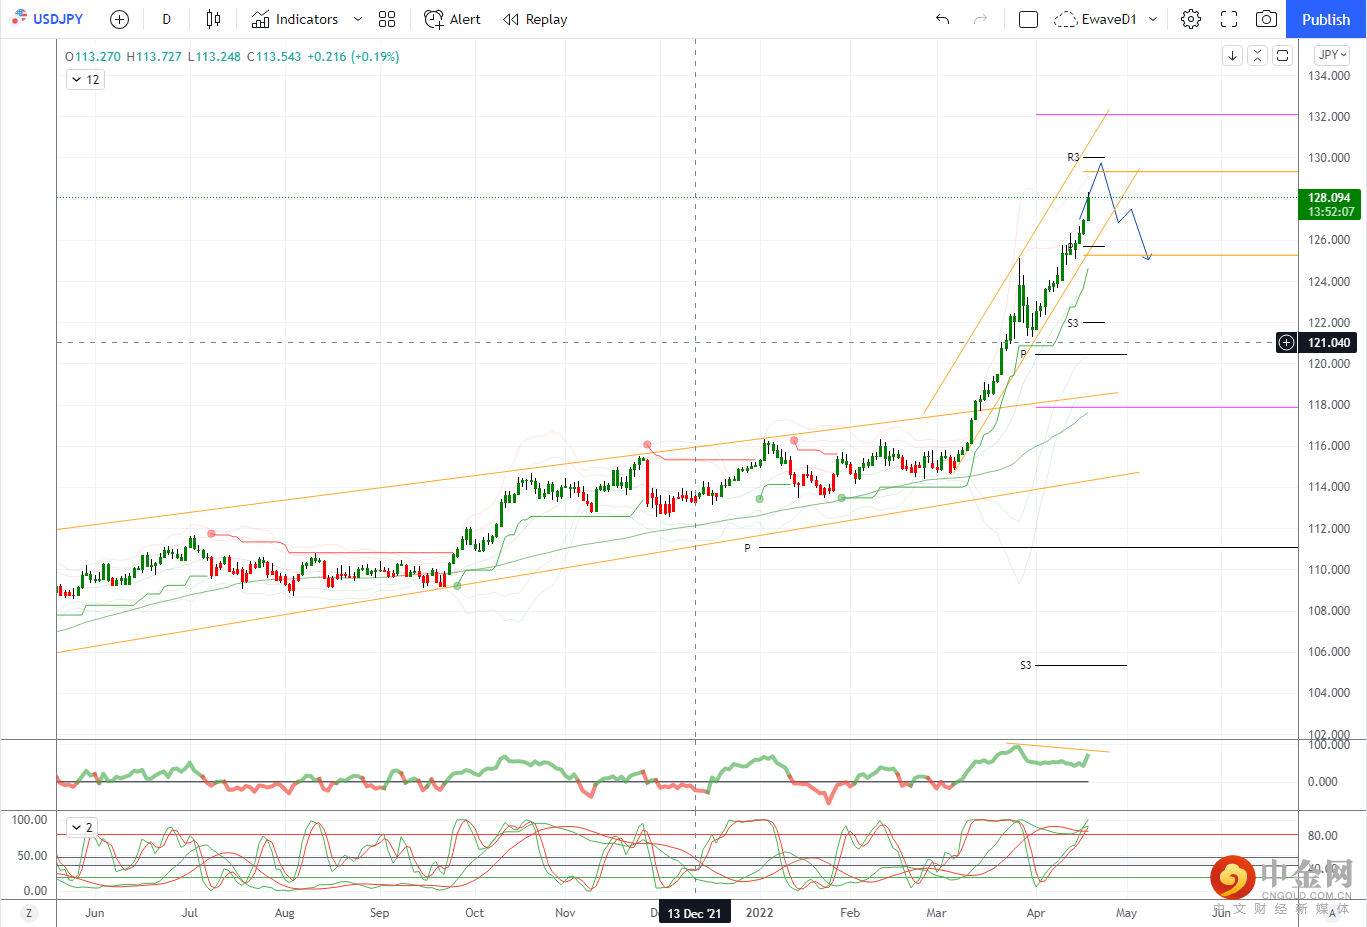This screenshot has height=927, width=1367.
Task: Collapse the 2 indicators legend in the lower pane
Action: coord(77,827)
